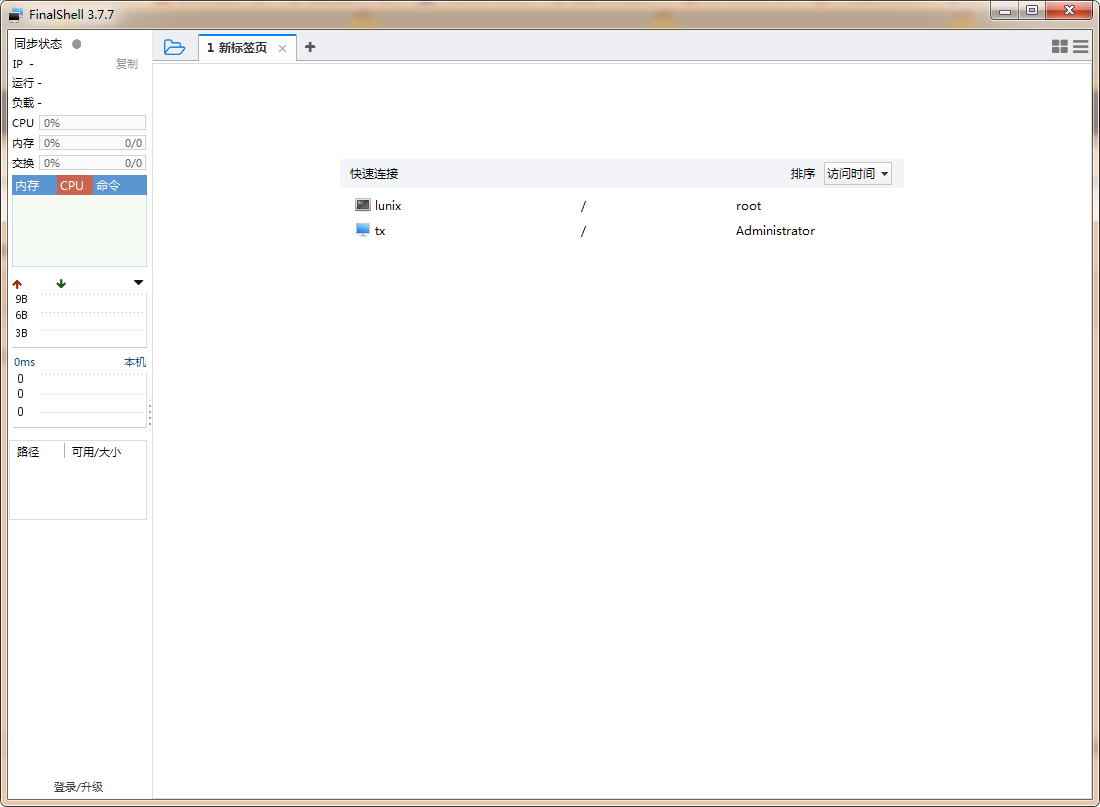Viewport: 1100px width, 807px height.
Task: Sort processes by CPU column
Action: pos(74,185)
